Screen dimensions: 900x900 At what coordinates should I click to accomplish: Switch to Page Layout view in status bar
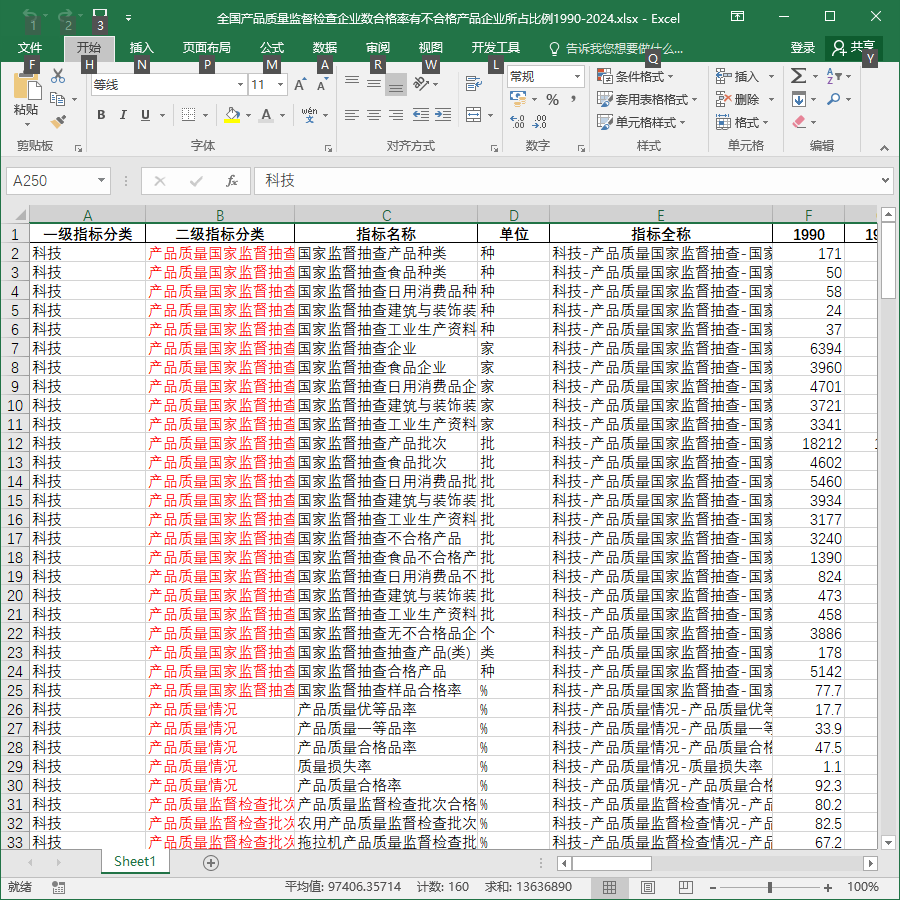coord(647,887)
